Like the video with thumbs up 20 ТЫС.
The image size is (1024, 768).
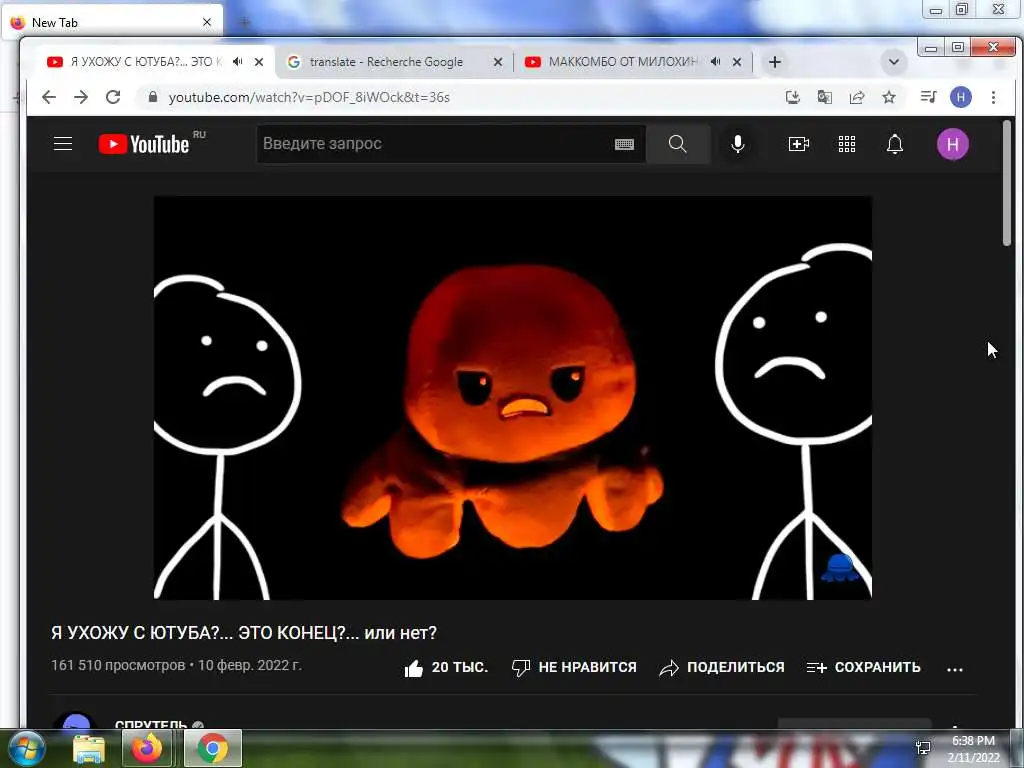(446, 667)
